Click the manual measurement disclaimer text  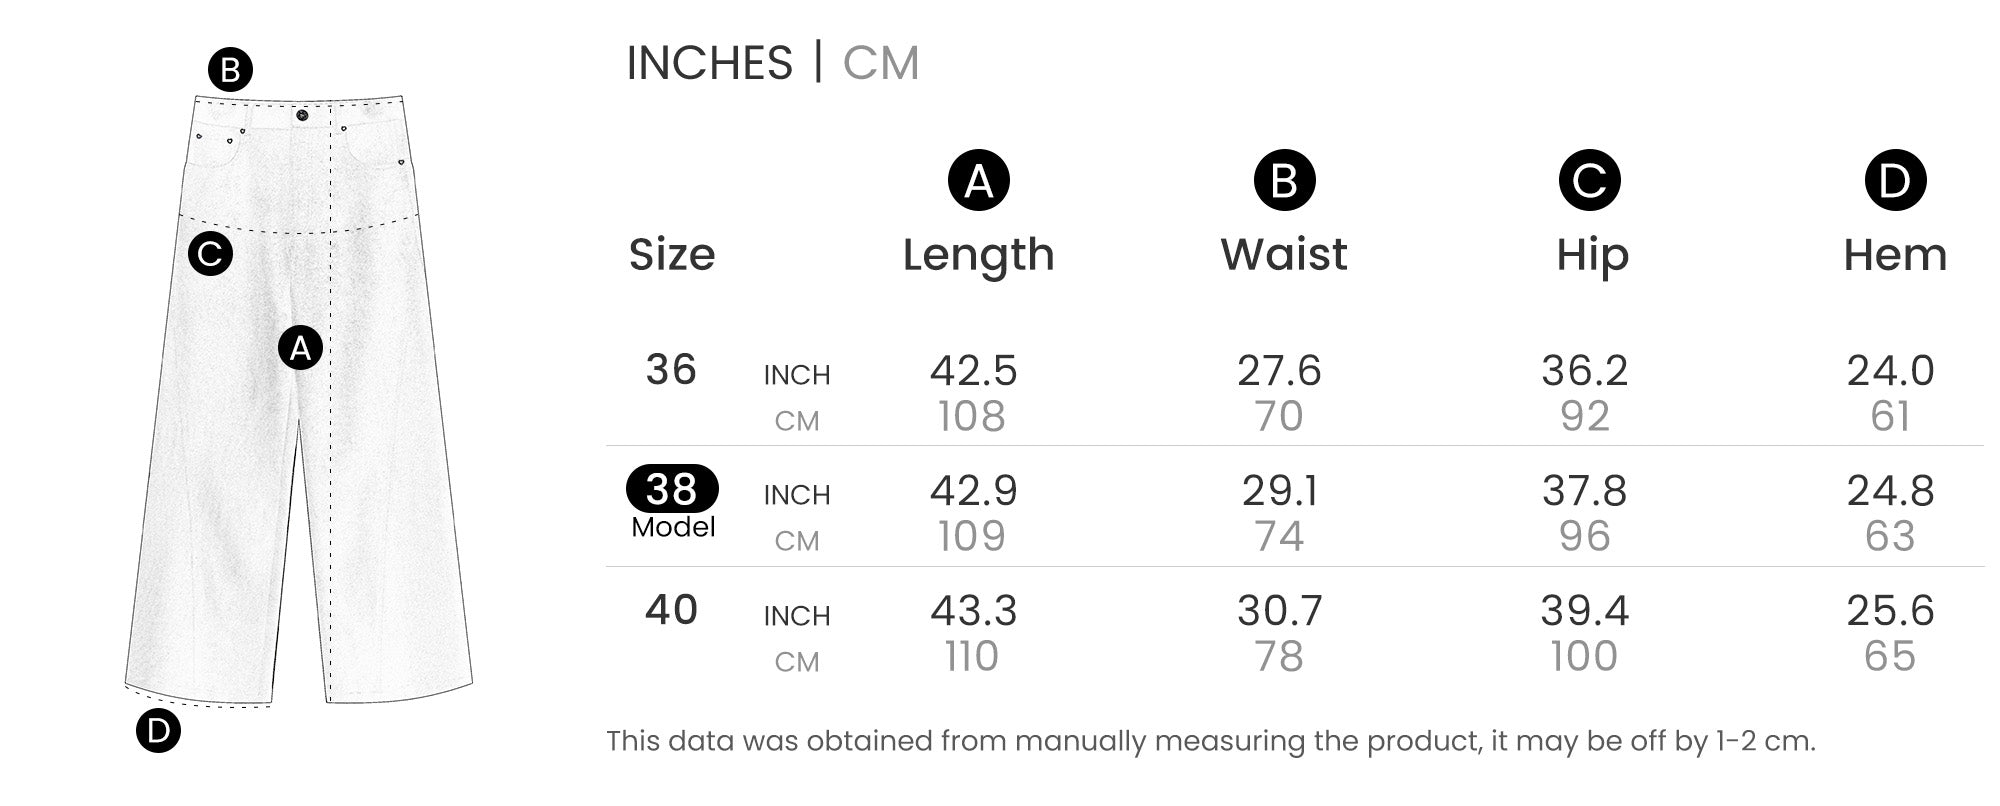click(x=1210, y=741)
